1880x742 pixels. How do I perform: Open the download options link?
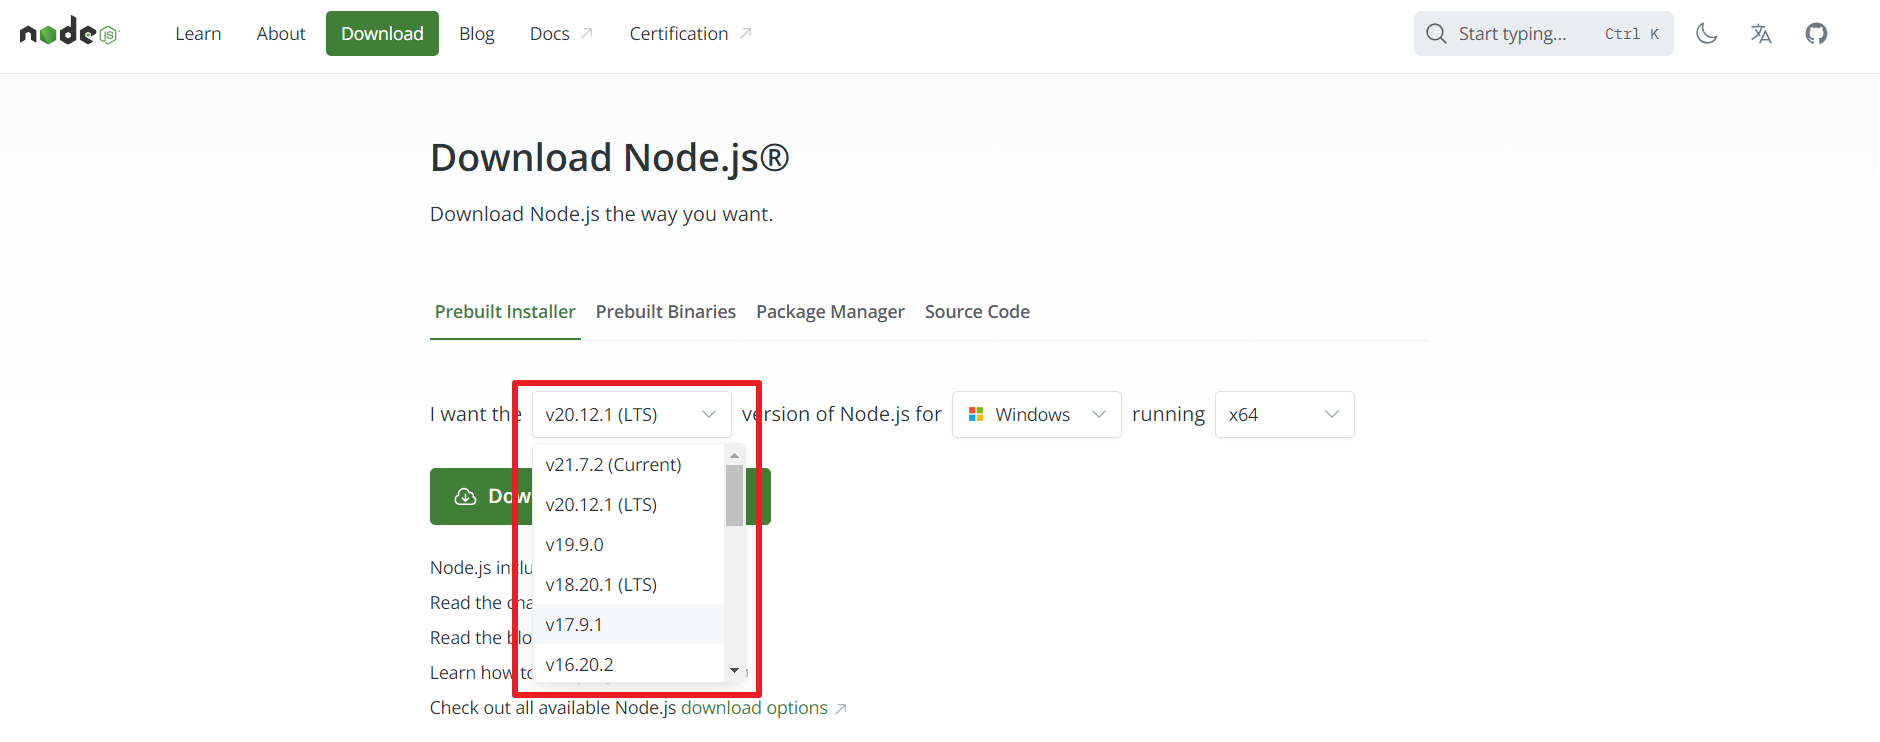click(754, 708)
